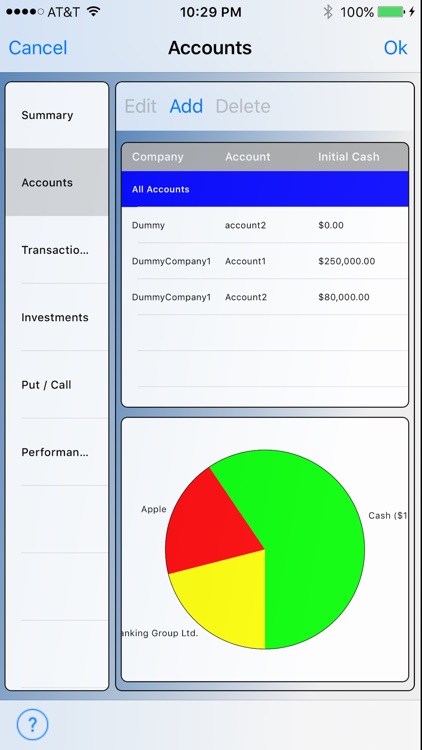422x750 pixels.
Task: Cancel the Accounts dialog
Action: (x=38, y=48)
